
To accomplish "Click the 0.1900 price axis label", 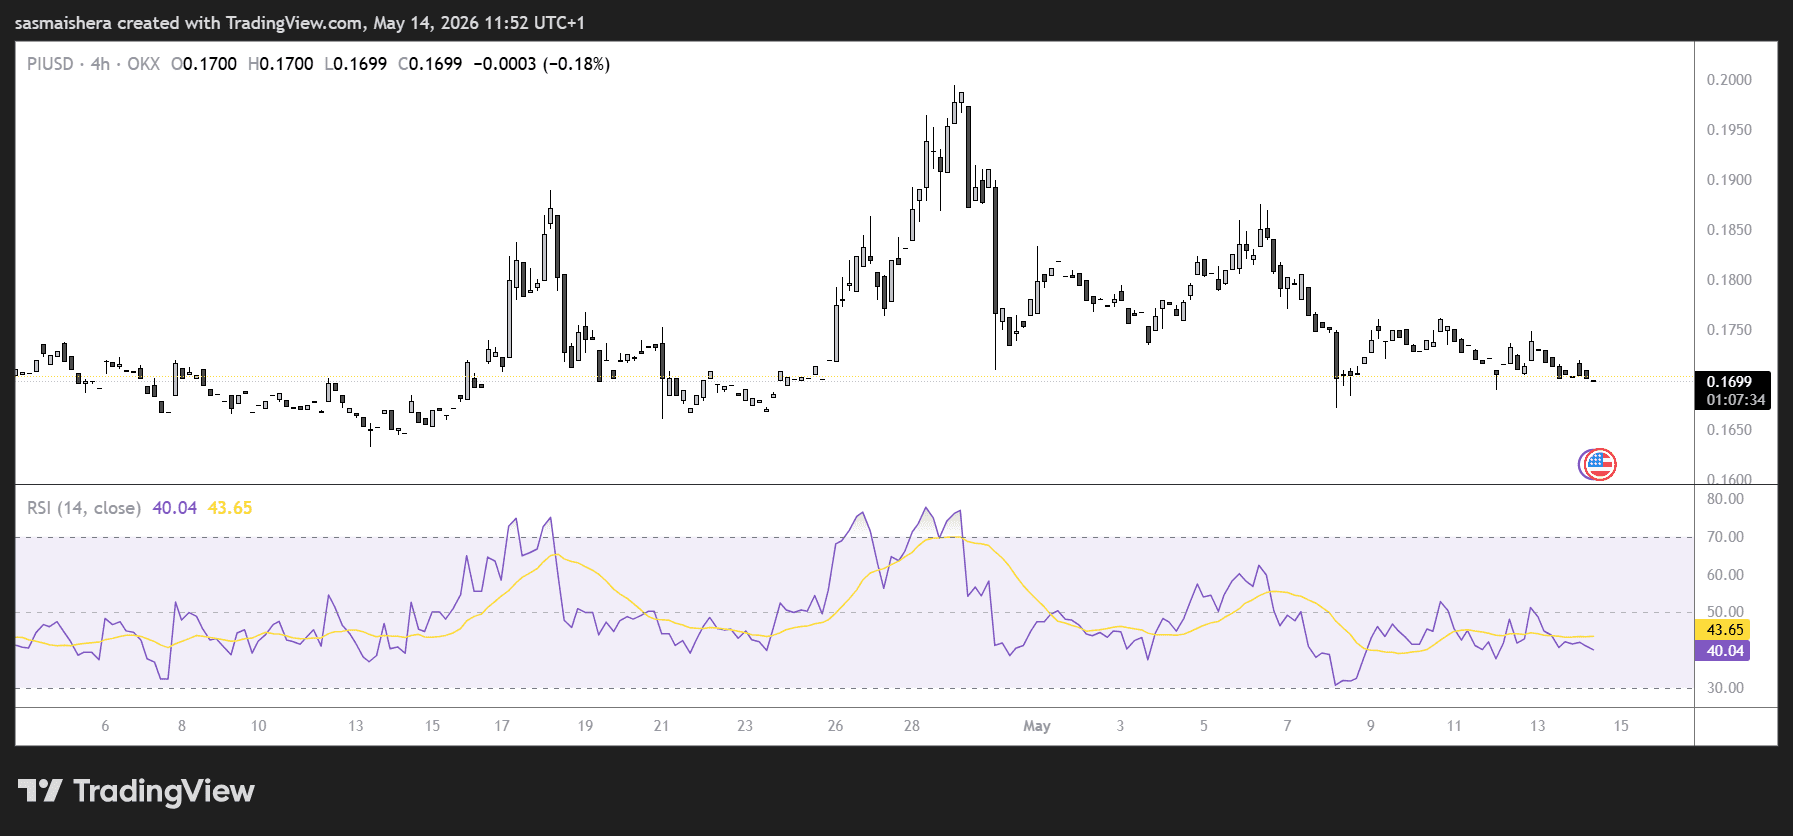I will click(x=1729, y=180).
